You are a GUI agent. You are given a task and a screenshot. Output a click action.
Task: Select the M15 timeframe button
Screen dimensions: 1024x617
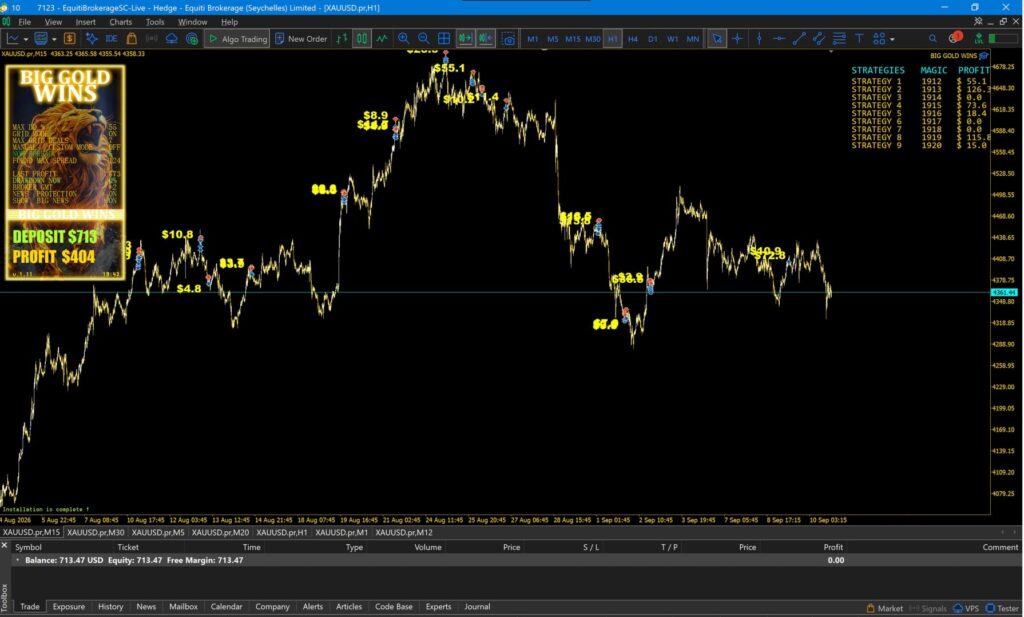pyautogui.click(x=573, y=39)
